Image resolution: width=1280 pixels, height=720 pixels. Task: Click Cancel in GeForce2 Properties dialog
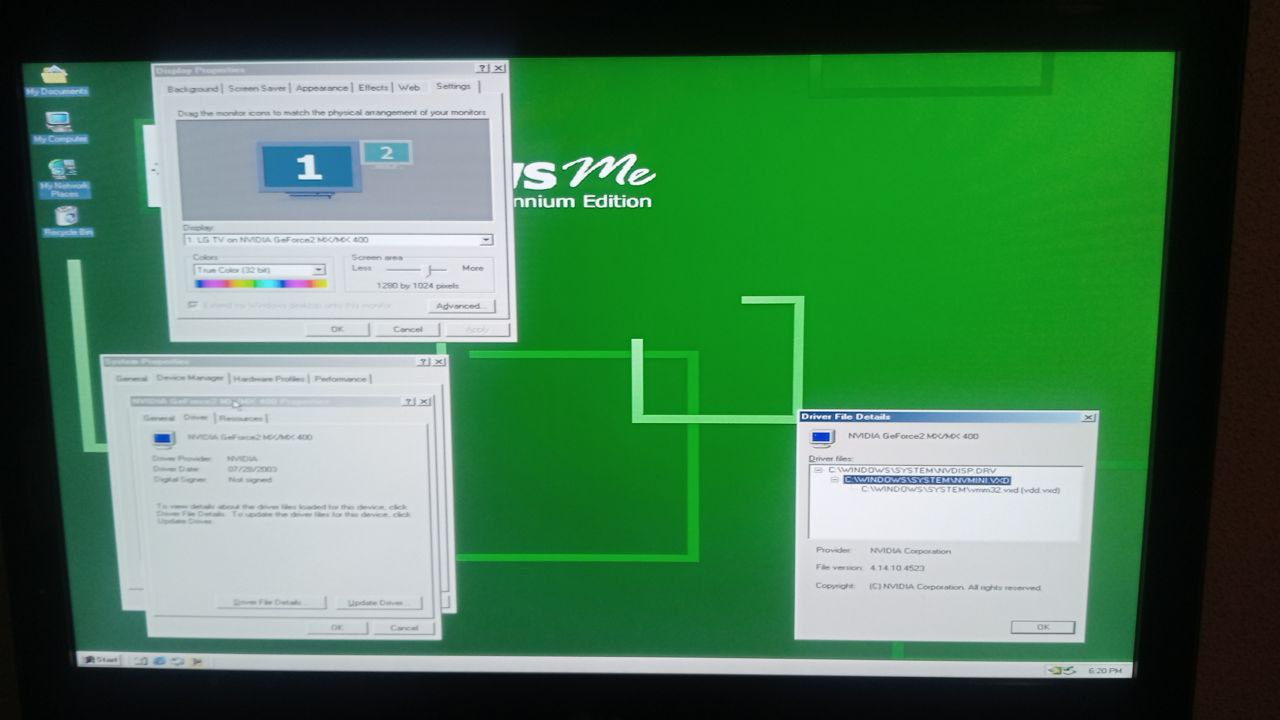(404, 628)
